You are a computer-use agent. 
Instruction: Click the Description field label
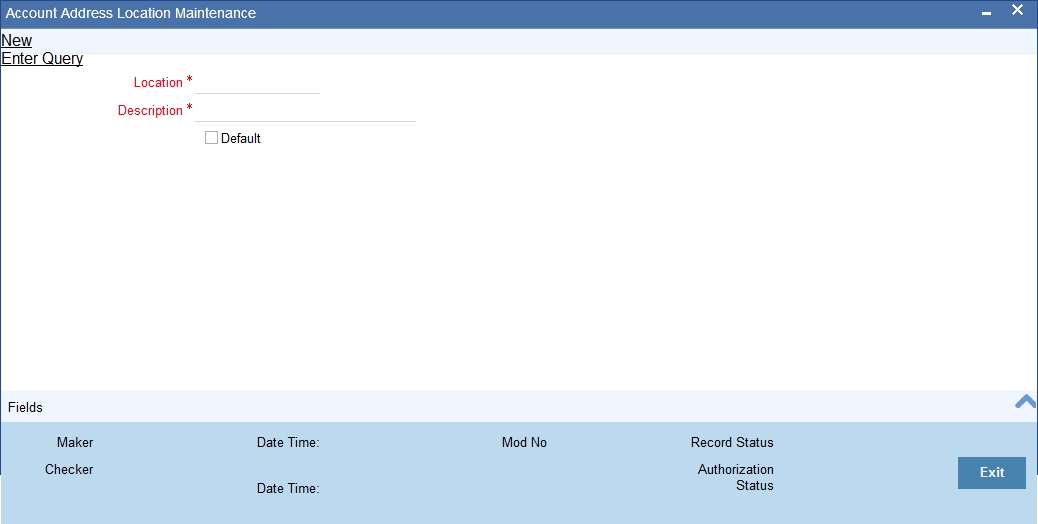coord(150,110)
